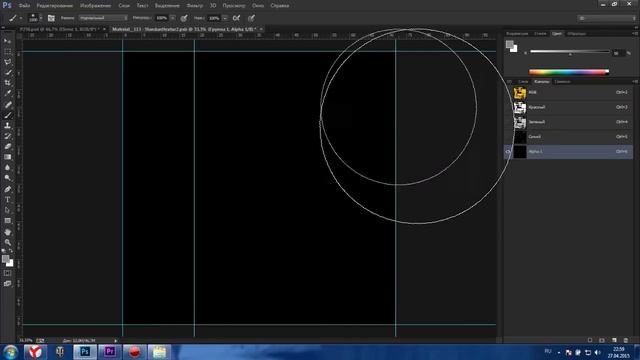The image size is (640, 360).
Task: Select the Dodge tool
Action: 7,178
